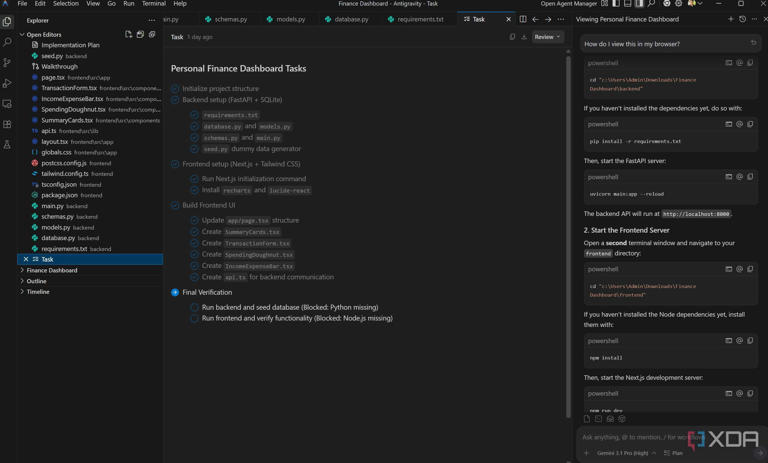Open Explorer panel more actions ellipsis
This screenshot has width=768, height=463.
pos(152,20)
